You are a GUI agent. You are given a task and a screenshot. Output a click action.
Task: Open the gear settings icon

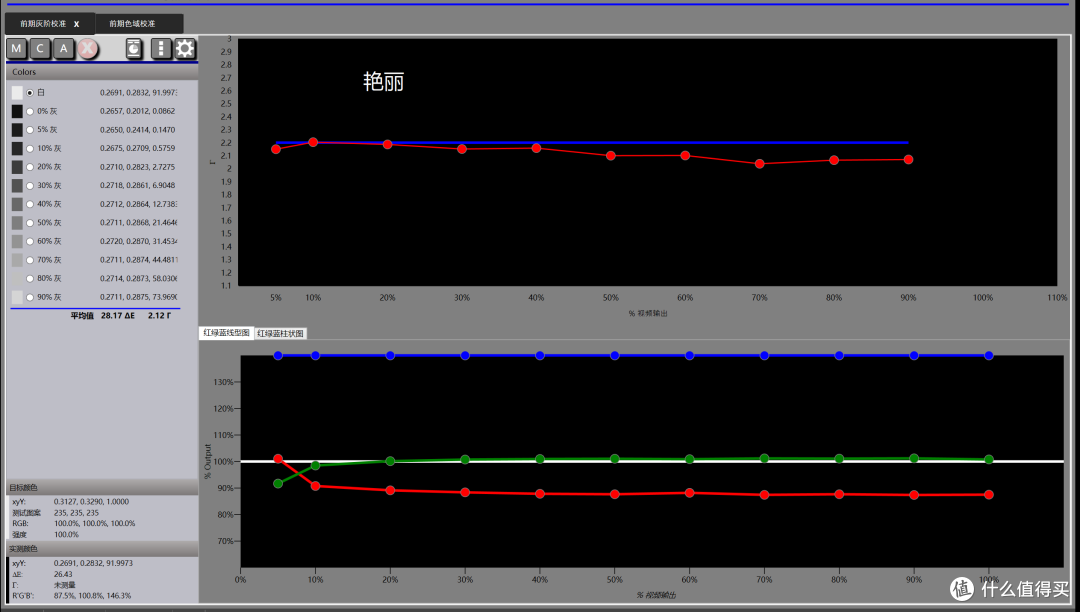pyautogui.click(x=185, y=48)
